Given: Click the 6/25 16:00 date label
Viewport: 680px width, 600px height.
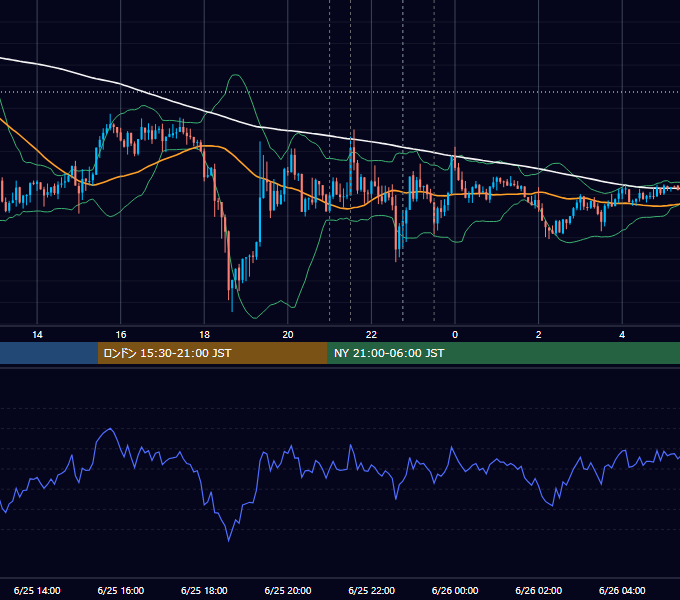Looking at the screenshot, I should coord(121,590).
